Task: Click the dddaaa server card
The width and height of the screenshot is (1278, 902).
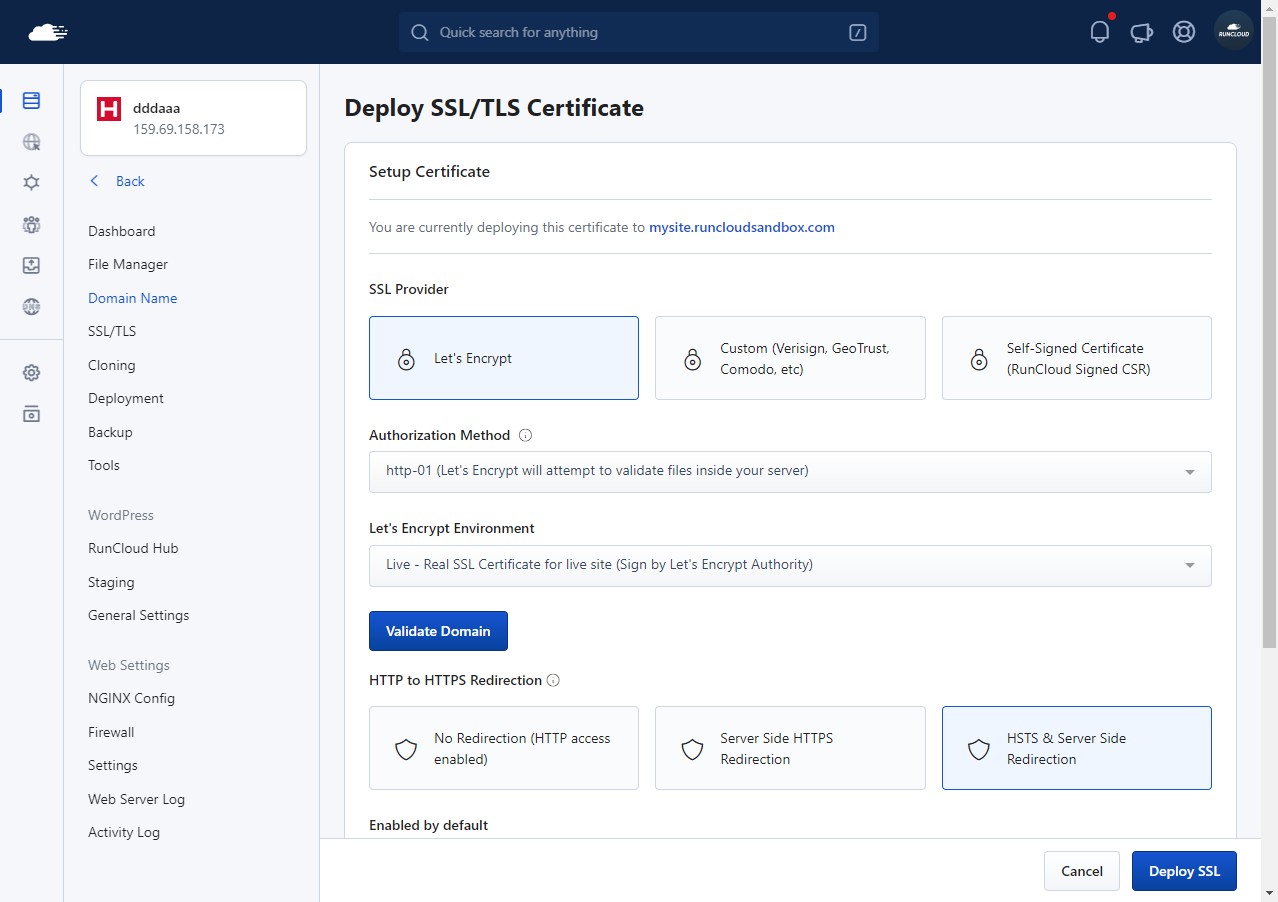Action: pyautogui.click(x=193, y=118)
